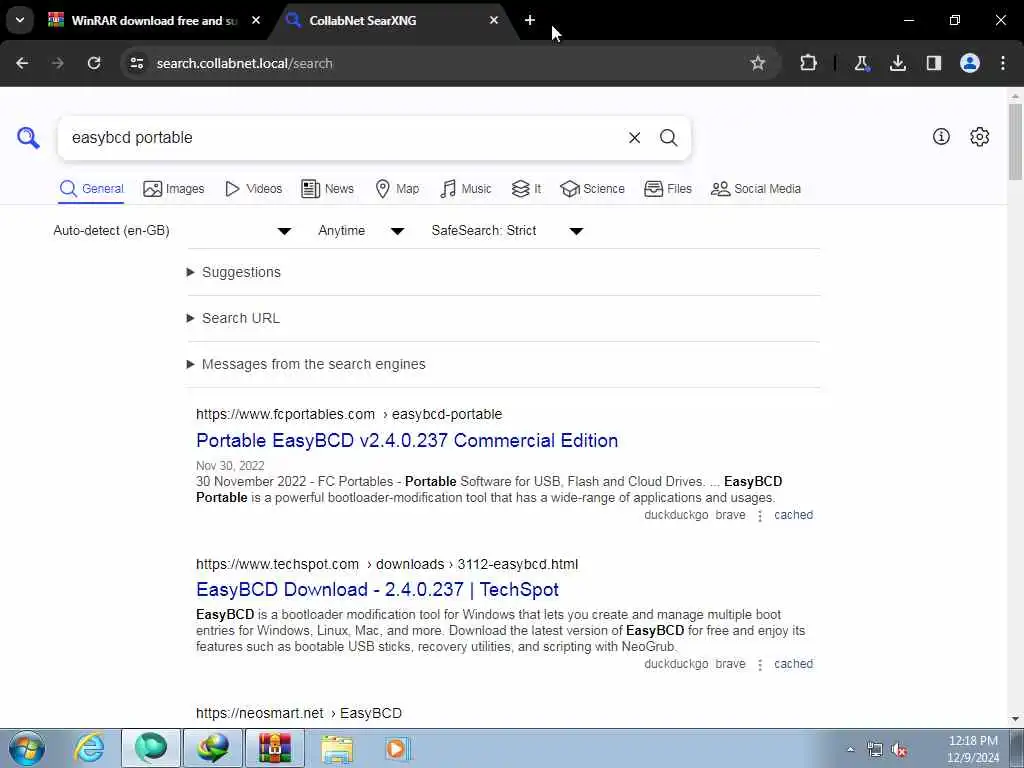Reload the current page

pyautogui.click(x=94, y=63)
